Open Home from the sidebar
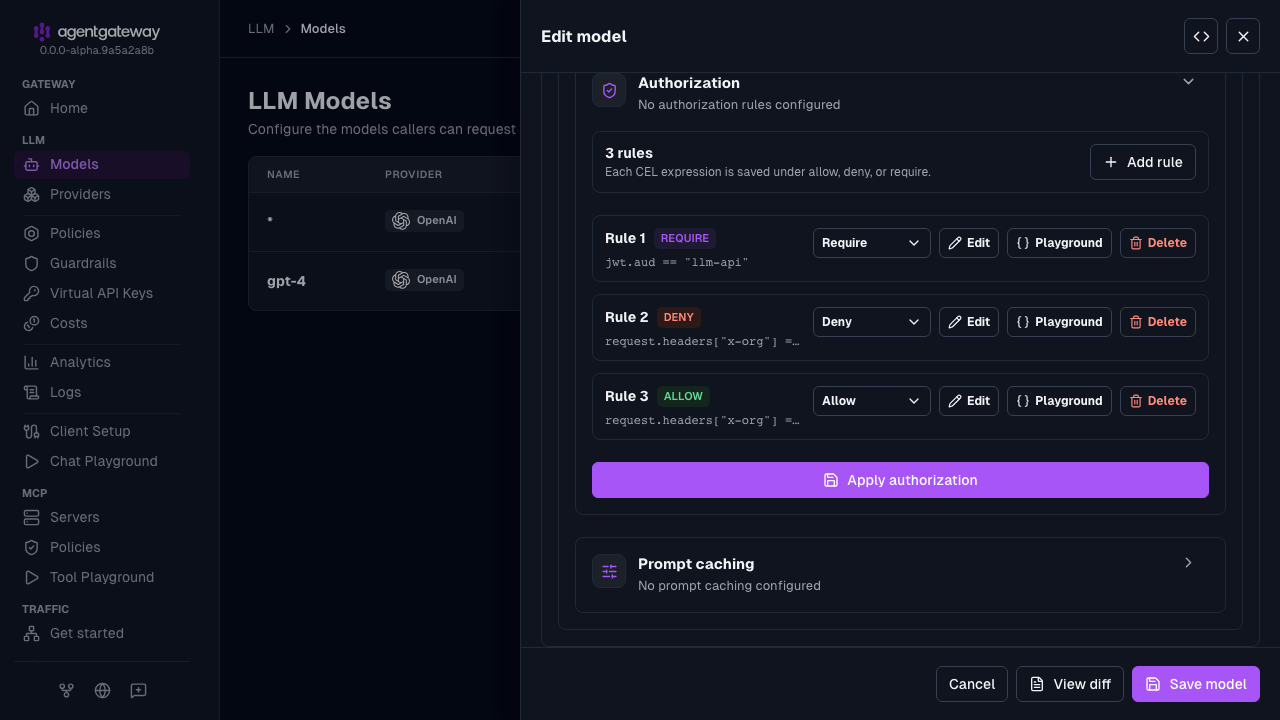1280x720 pixels. tap(102, 108)
